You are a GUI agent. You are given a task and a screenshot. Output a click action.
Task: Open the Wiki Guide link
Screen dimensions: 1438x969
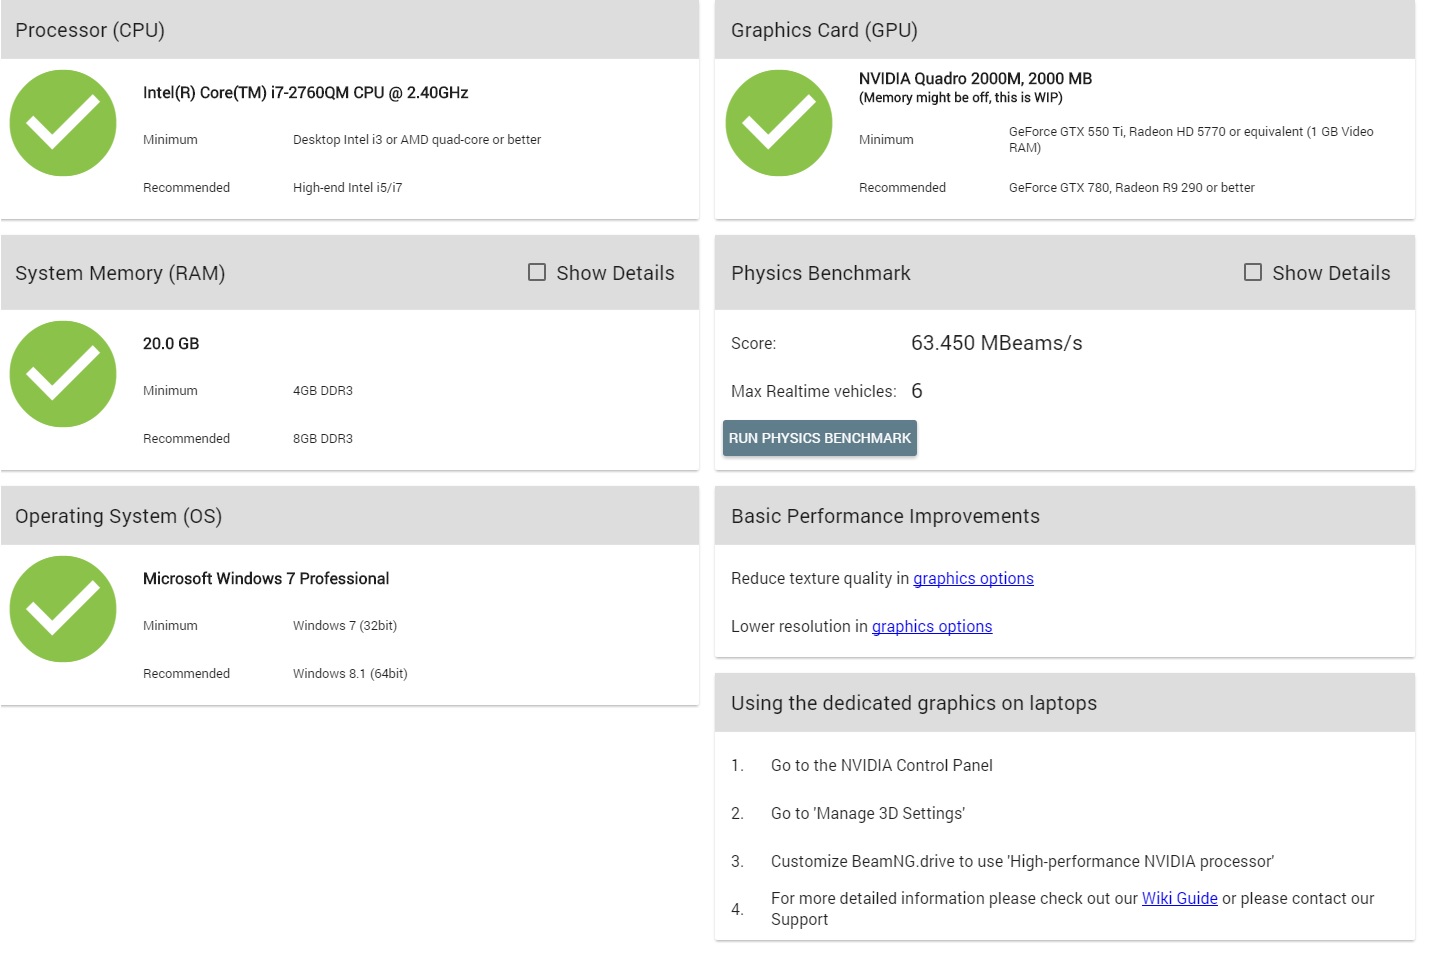(x=1180, y=898)
